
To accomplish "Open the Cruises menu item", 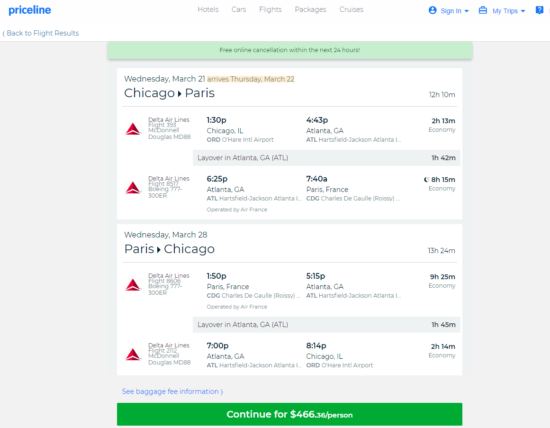I will (351, 9).
